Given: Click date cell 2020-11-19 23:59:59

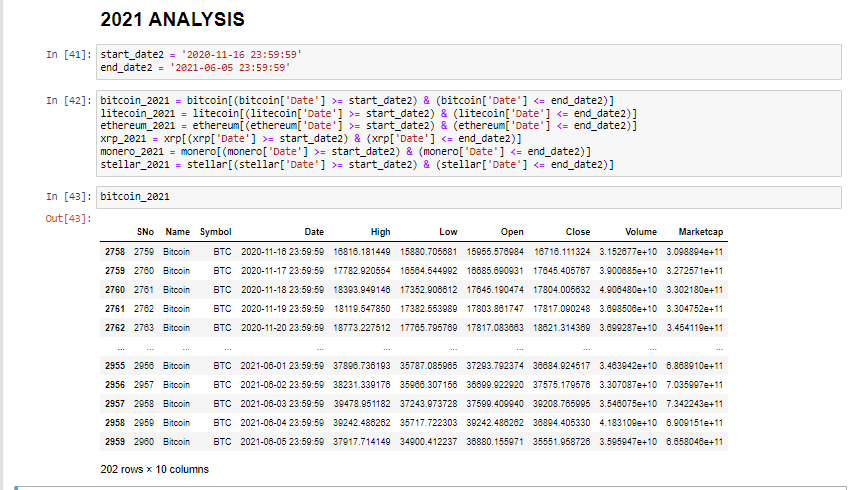Looking at the screenshot, I should (x=282, y=309).
